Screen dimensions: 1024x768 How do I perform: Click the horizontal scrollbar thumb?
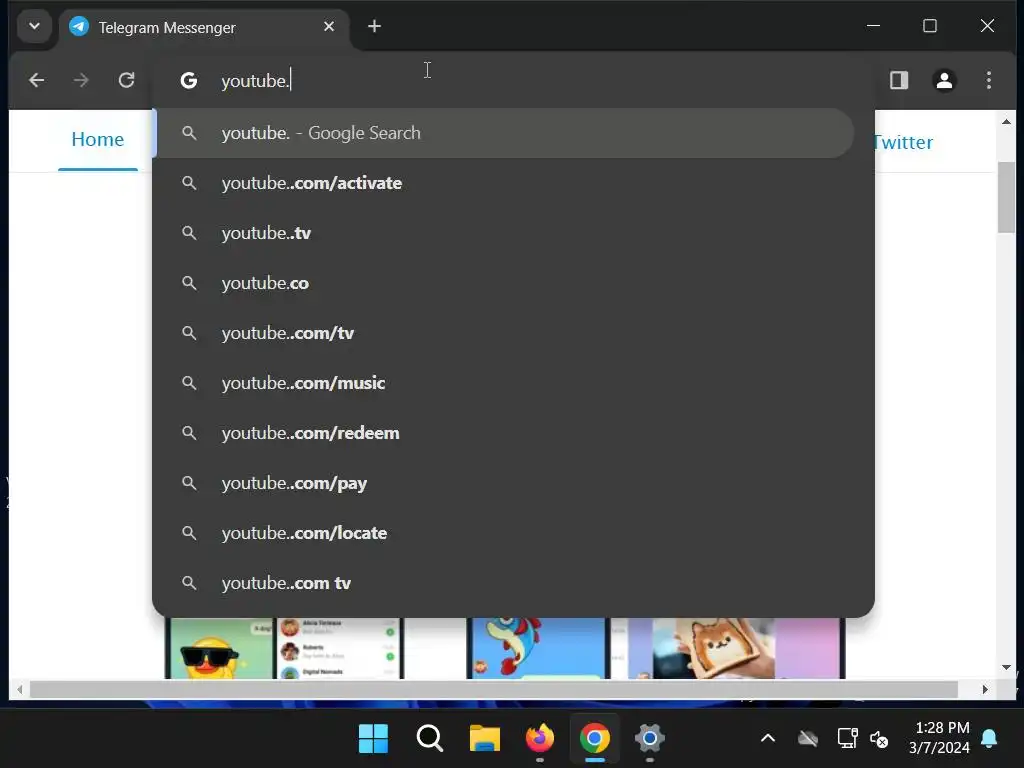point(494,690)
